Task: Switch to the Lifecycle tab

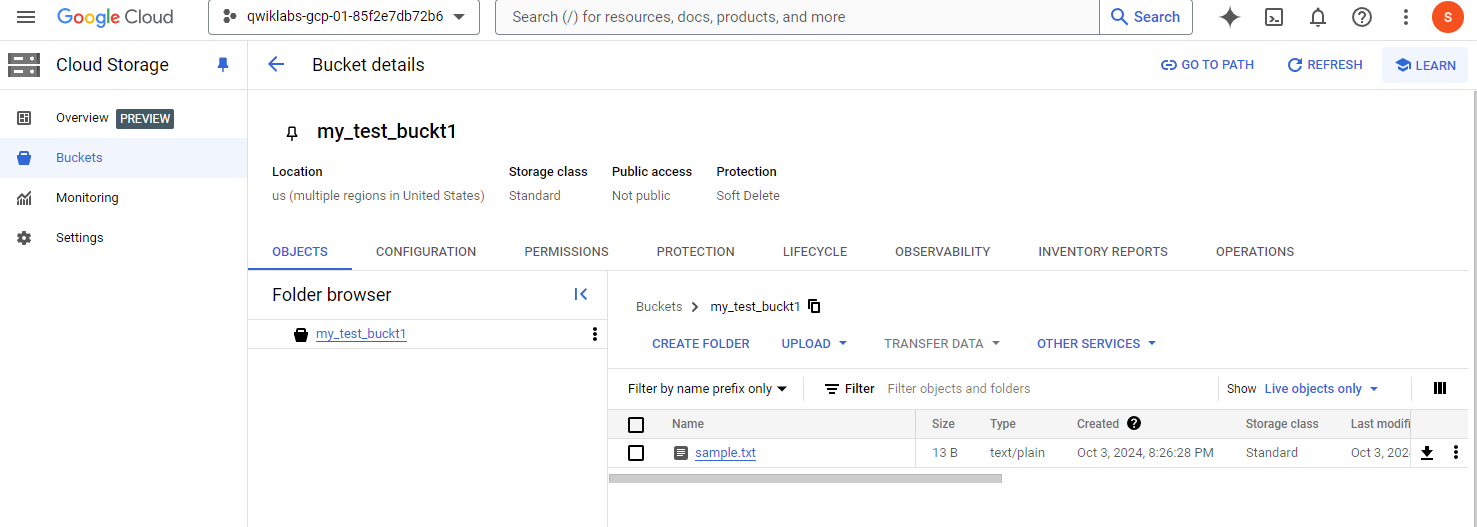Action: (x=815, y=252)
